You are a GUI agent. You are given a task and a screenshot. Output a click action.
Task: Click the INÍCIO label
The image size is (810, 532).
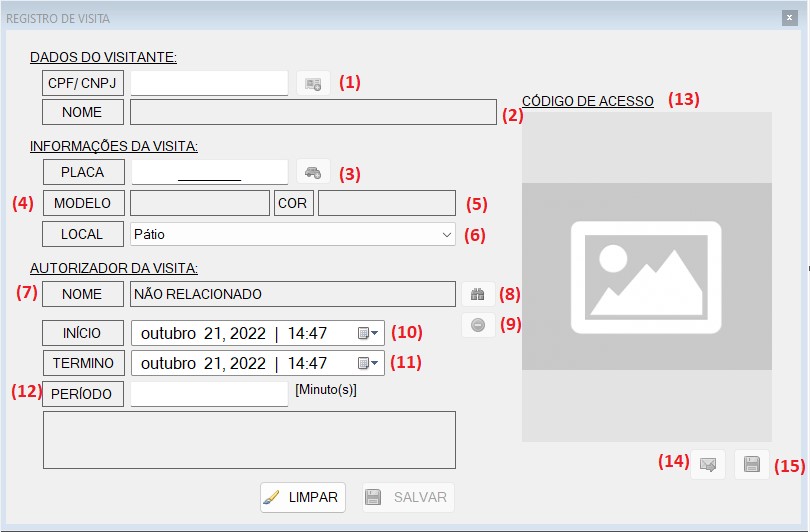point(83,333)
